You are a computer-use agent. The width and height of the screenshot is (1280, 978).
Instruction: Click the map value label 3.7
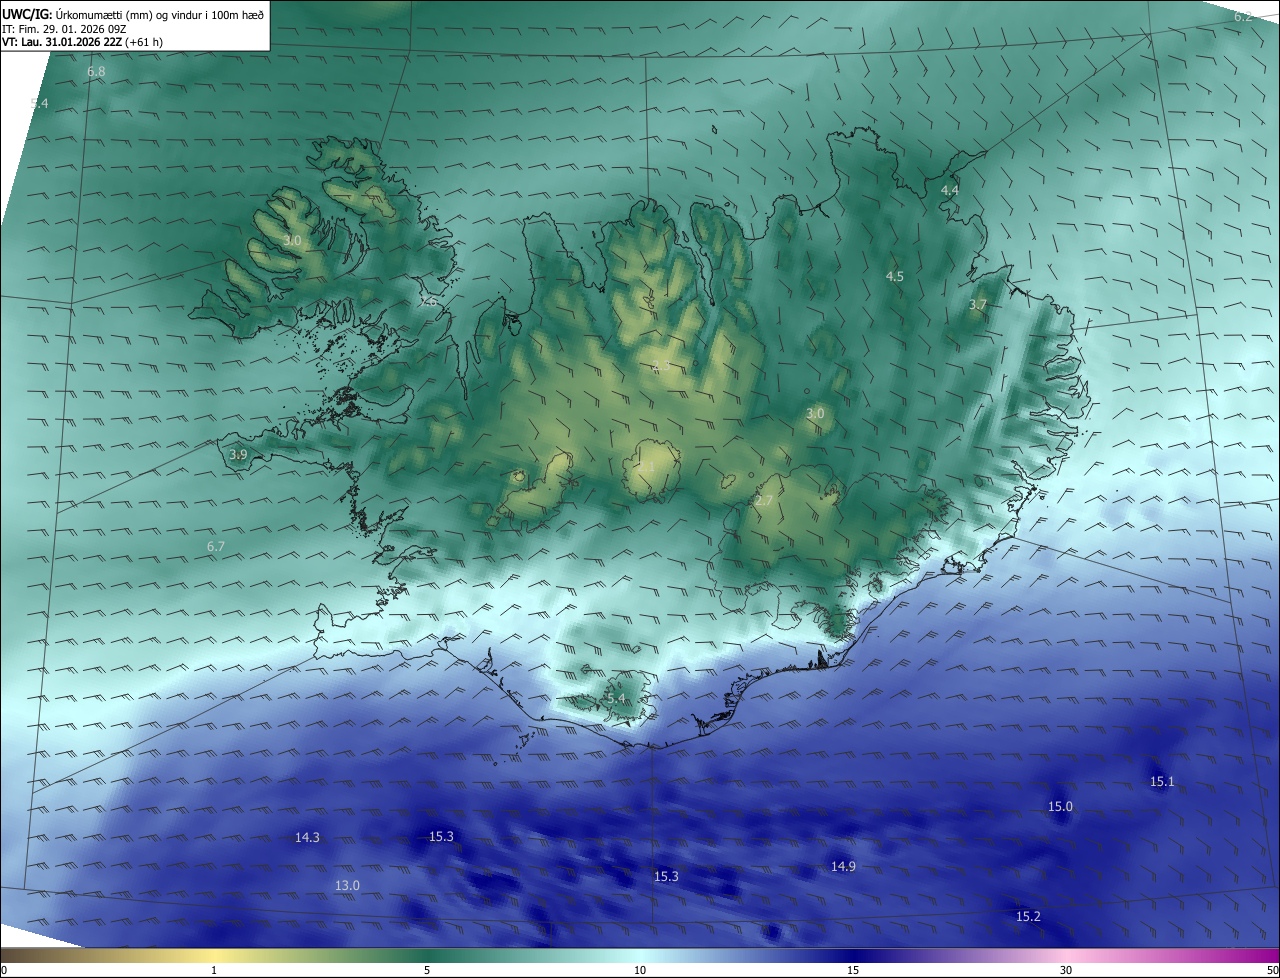(x=978, y=304)
